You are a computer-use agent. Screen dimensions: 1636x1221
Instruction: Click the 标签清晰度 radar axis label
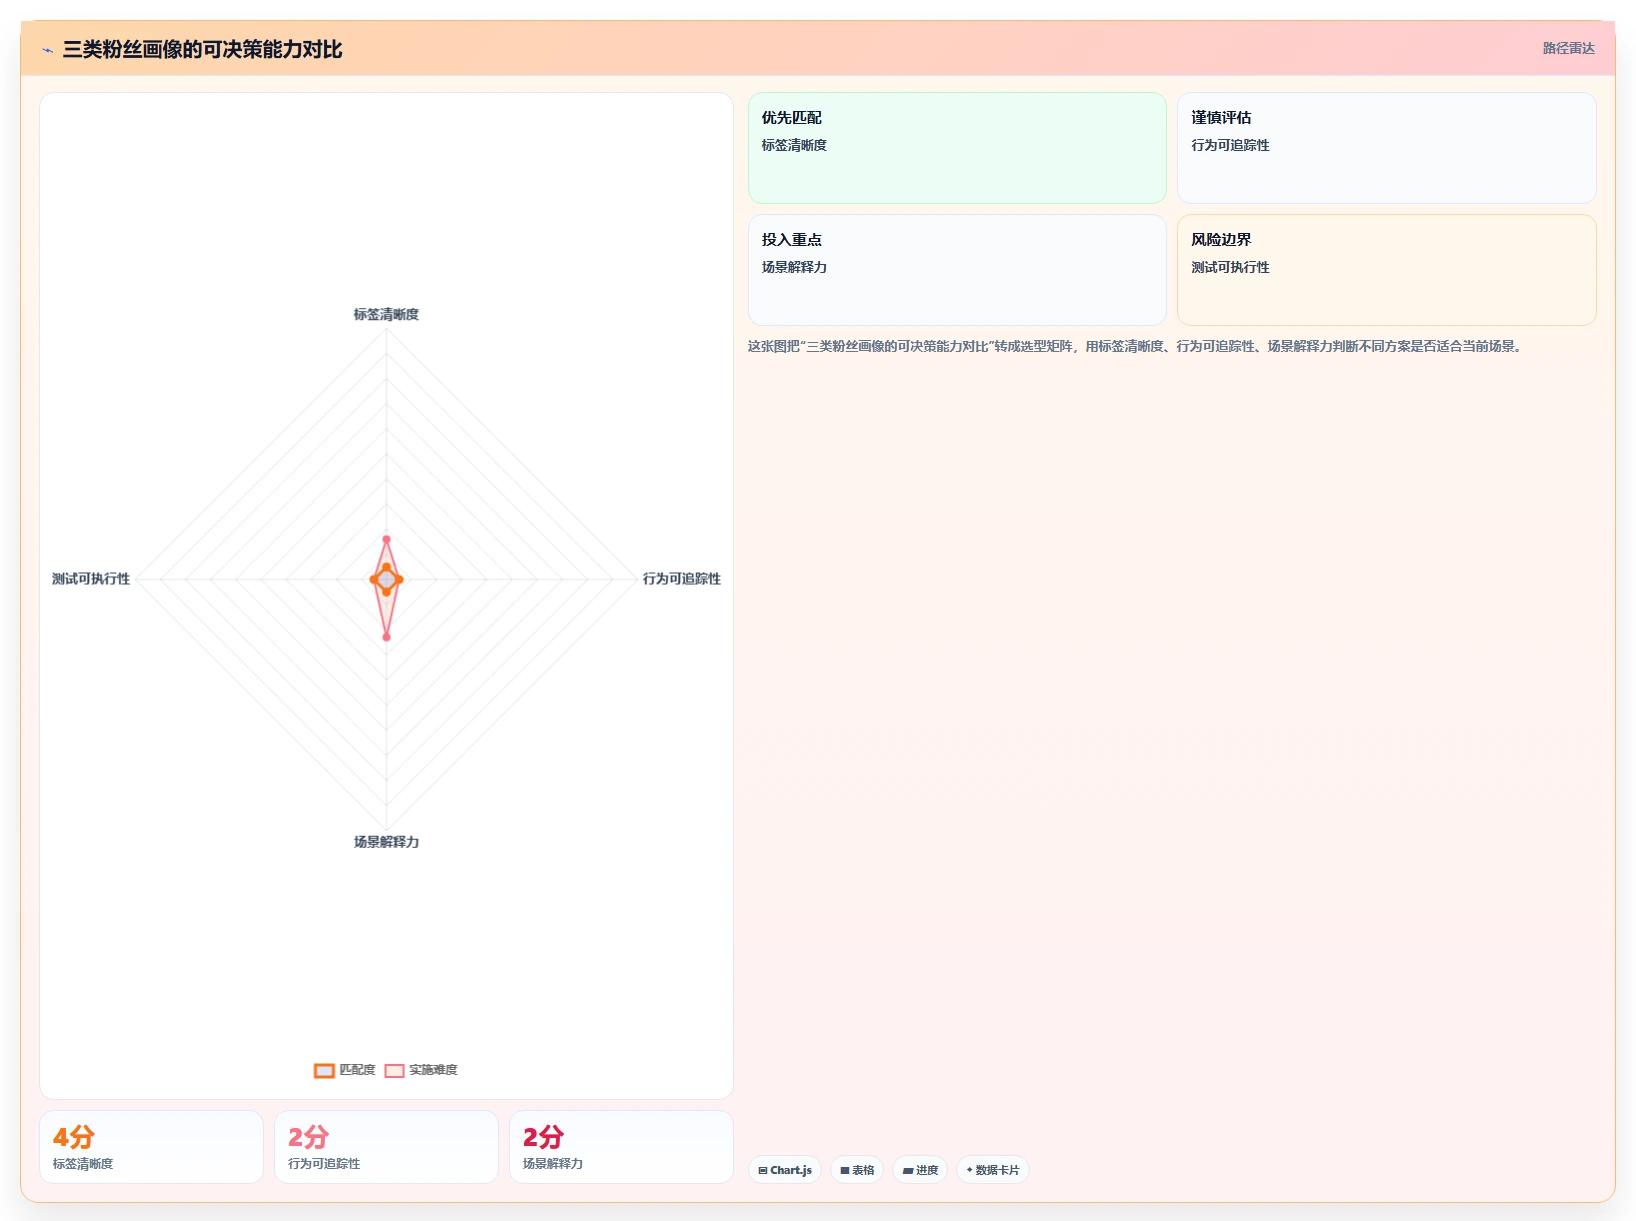(x=386, y=314)
